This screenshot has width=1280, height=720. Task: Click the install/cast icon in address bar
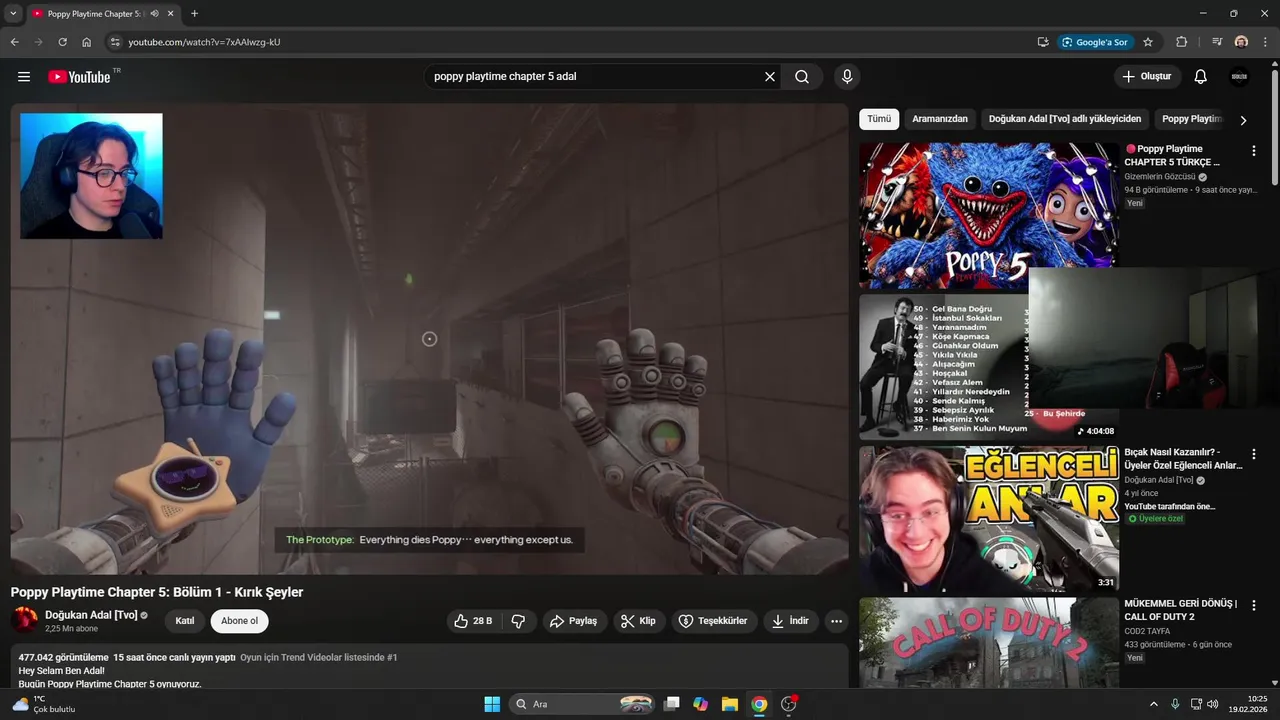[x=1043, y=42]
